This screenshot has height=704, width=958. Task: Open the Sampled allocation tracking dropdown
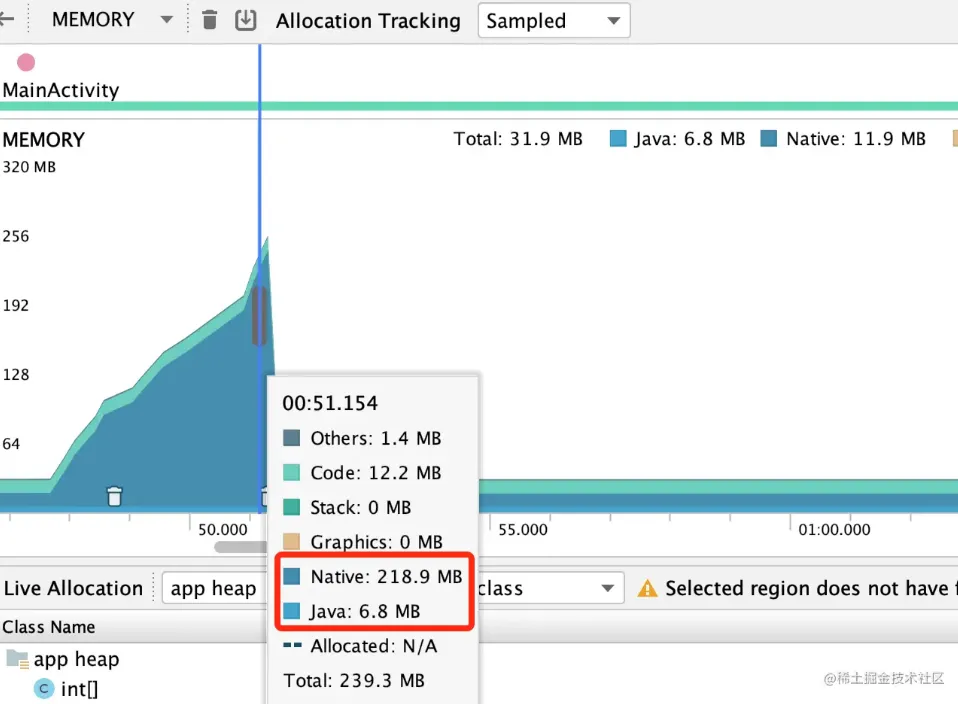(554, 21)
